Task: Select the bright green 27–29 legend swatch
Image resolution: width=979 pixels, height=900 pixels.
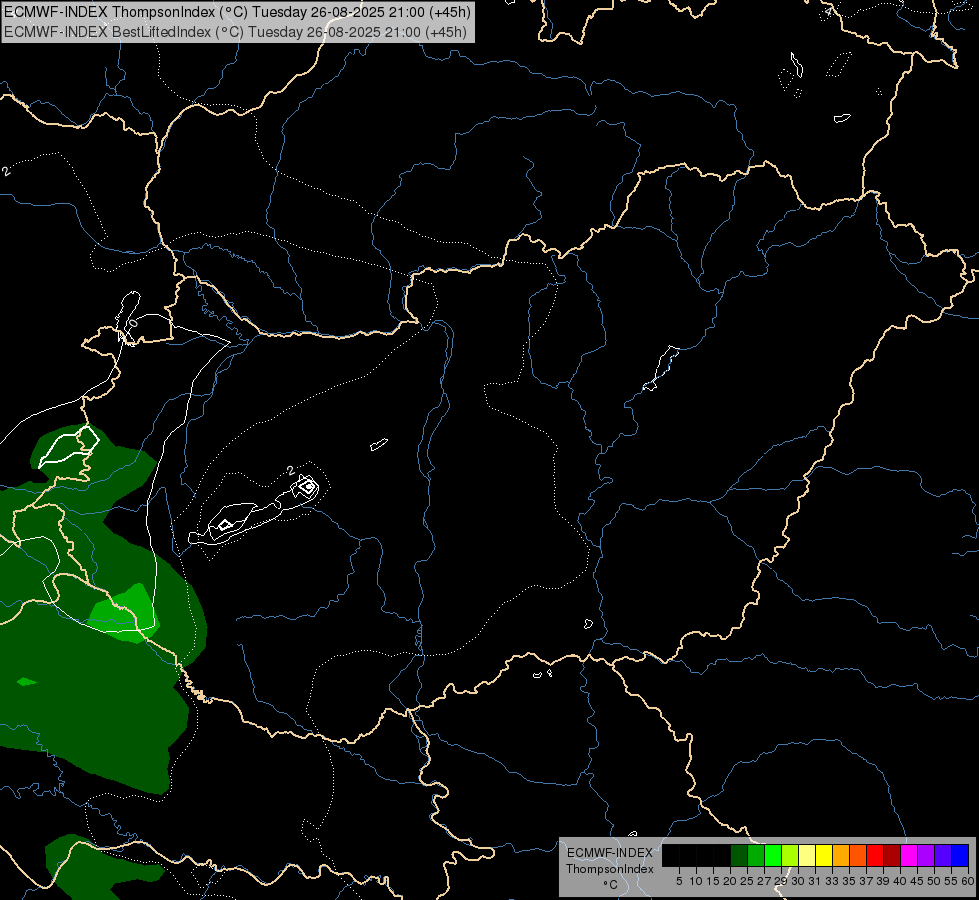Action: click(773, 856)
